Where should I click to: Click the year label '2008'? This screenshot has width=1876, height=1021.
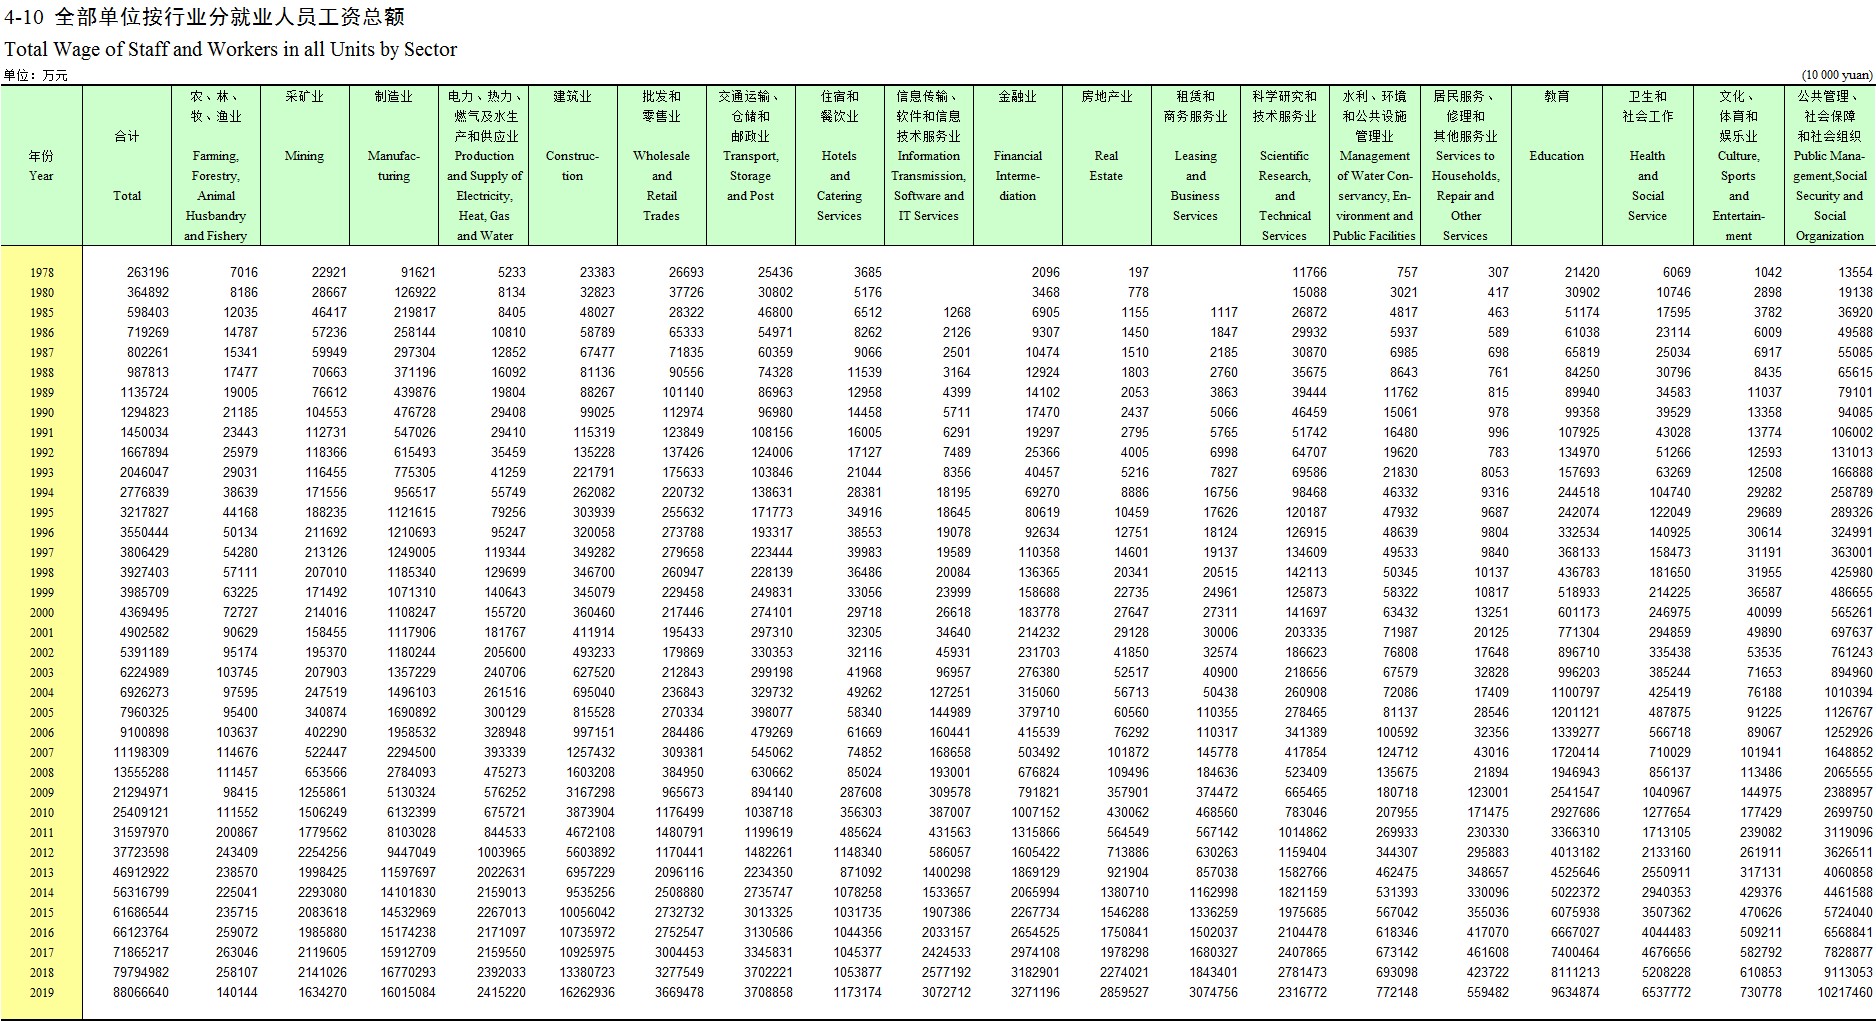[41, 773]
